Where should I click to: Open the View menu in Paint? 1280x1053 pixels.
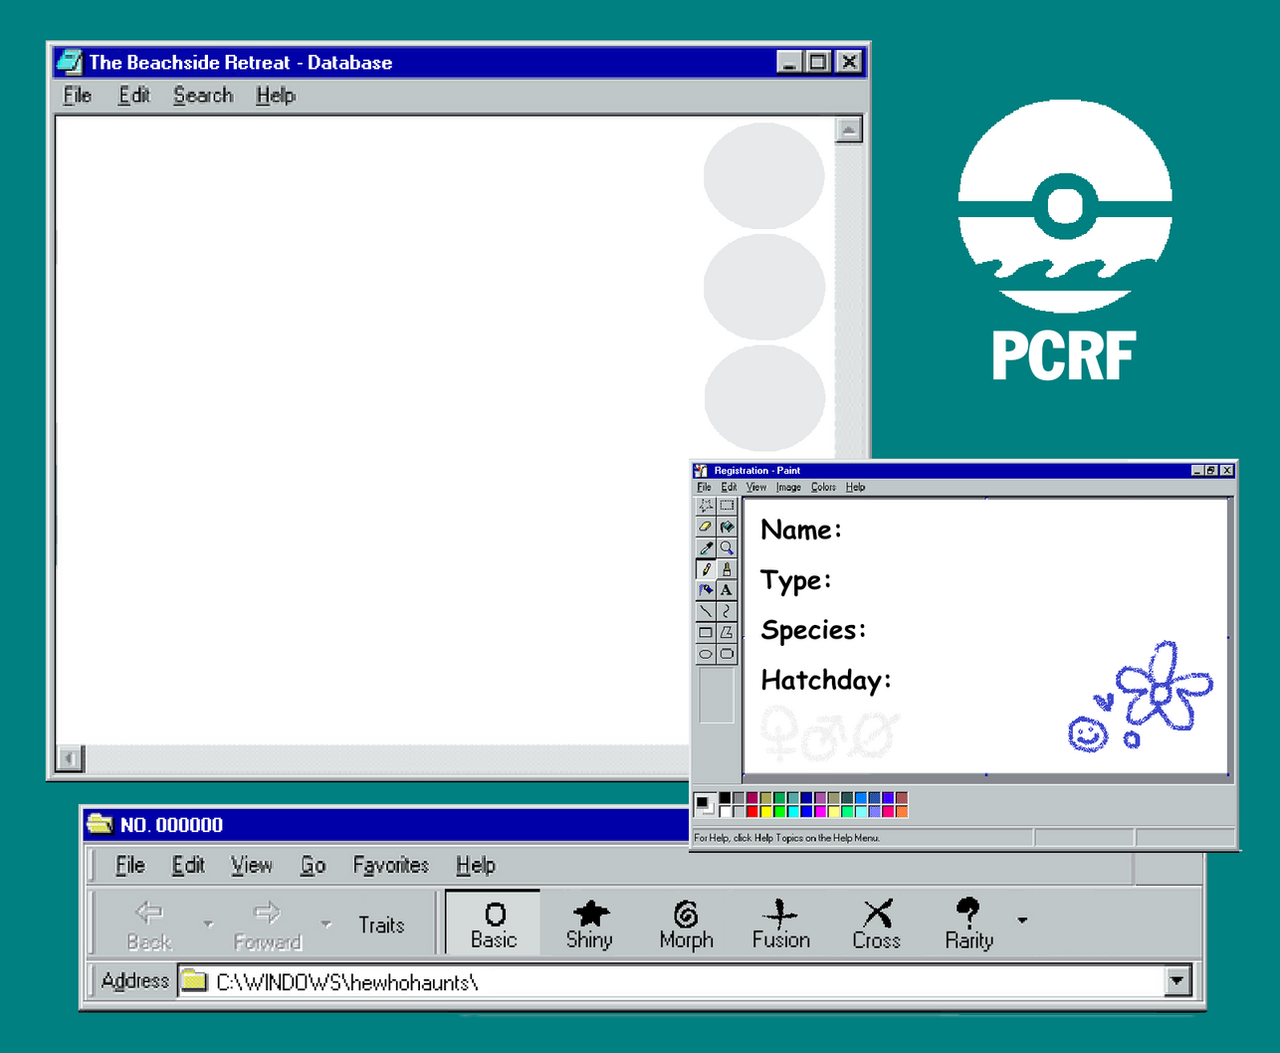coord(756,487)
